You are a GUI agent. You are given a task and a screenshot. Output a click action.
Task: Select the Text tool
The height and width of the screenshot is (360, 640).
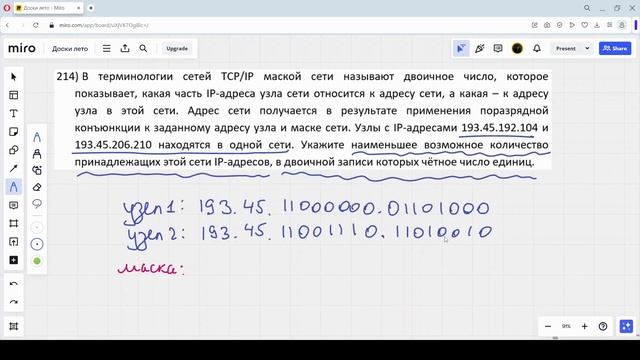tap(13, 113)
